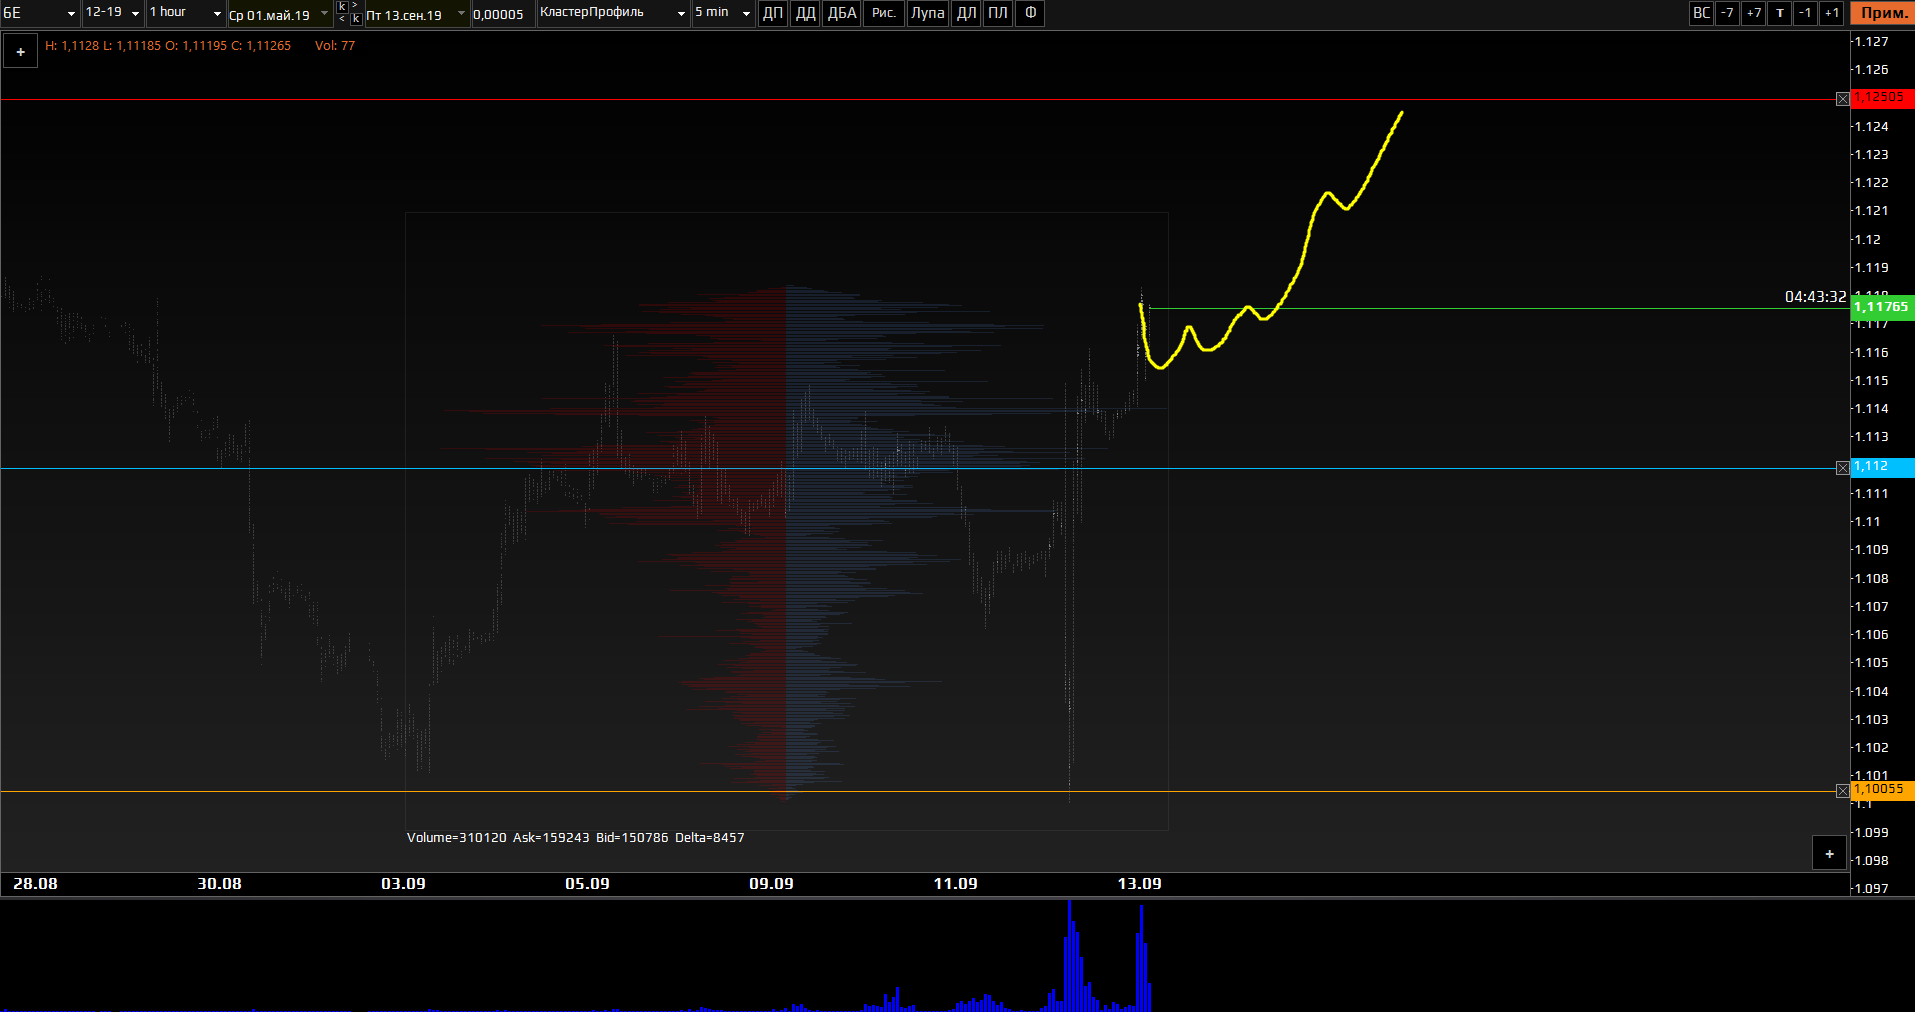
Task: Click the ДД toolbar button
Action: click(x=805, y=13)
